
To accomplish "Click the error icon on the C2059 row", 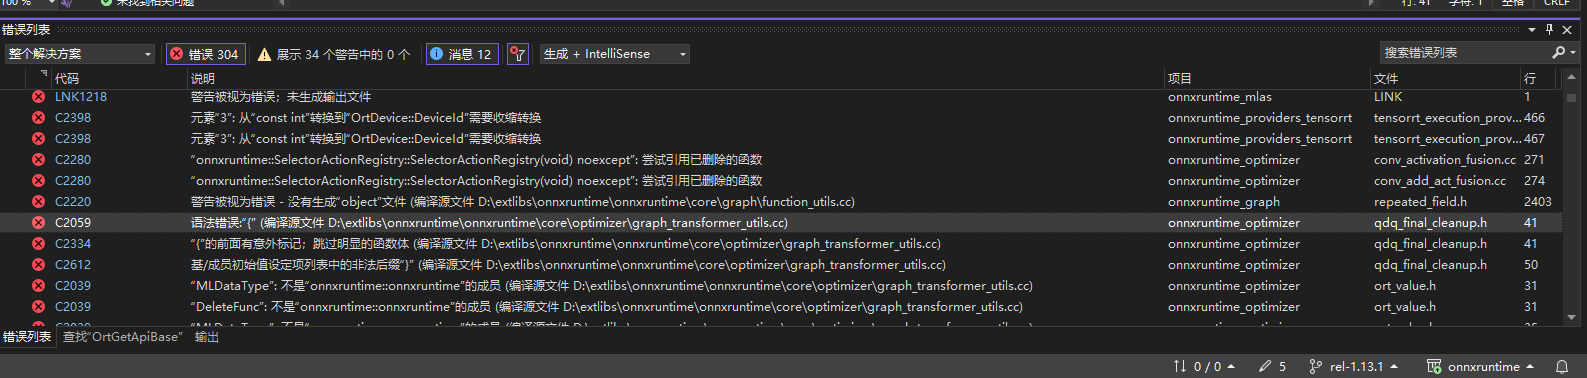I will (x=38, y=223).
